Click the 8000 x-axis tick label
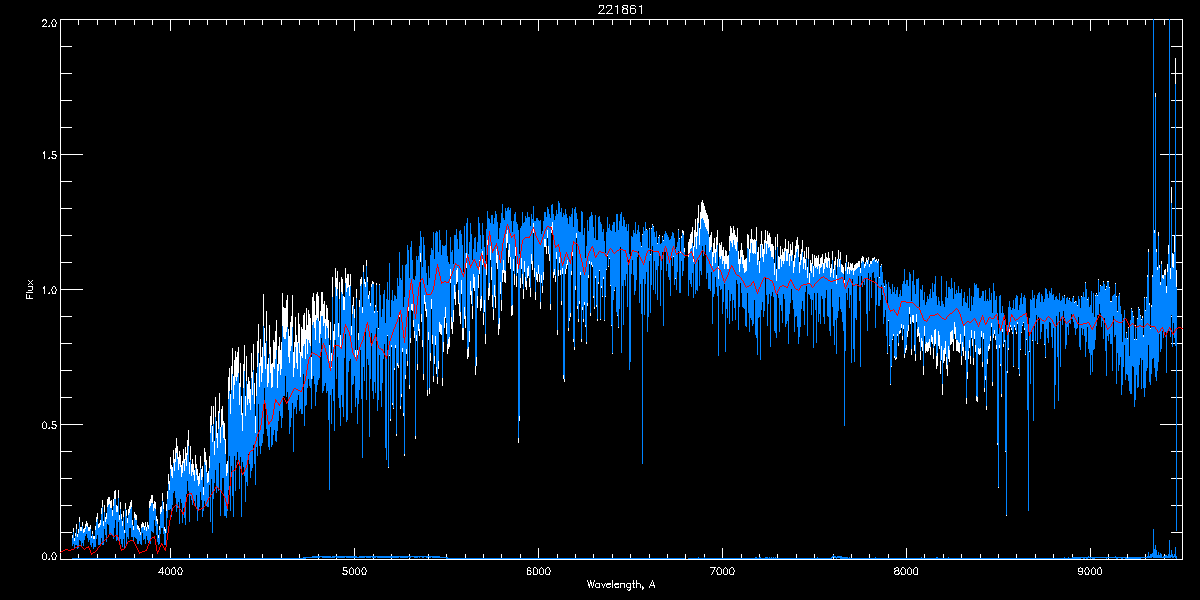This screenshot has width=1200, height=600. point(906,572)
